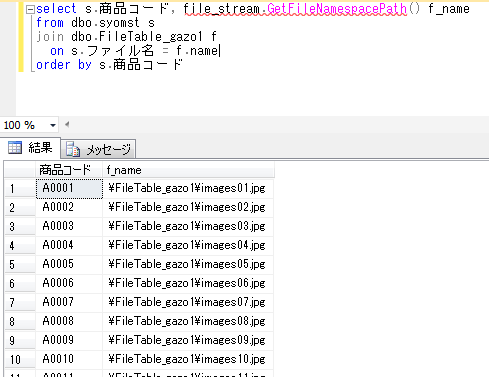Click cell A0001
This screenshot has height=377, width=489.
click(69, 189)
